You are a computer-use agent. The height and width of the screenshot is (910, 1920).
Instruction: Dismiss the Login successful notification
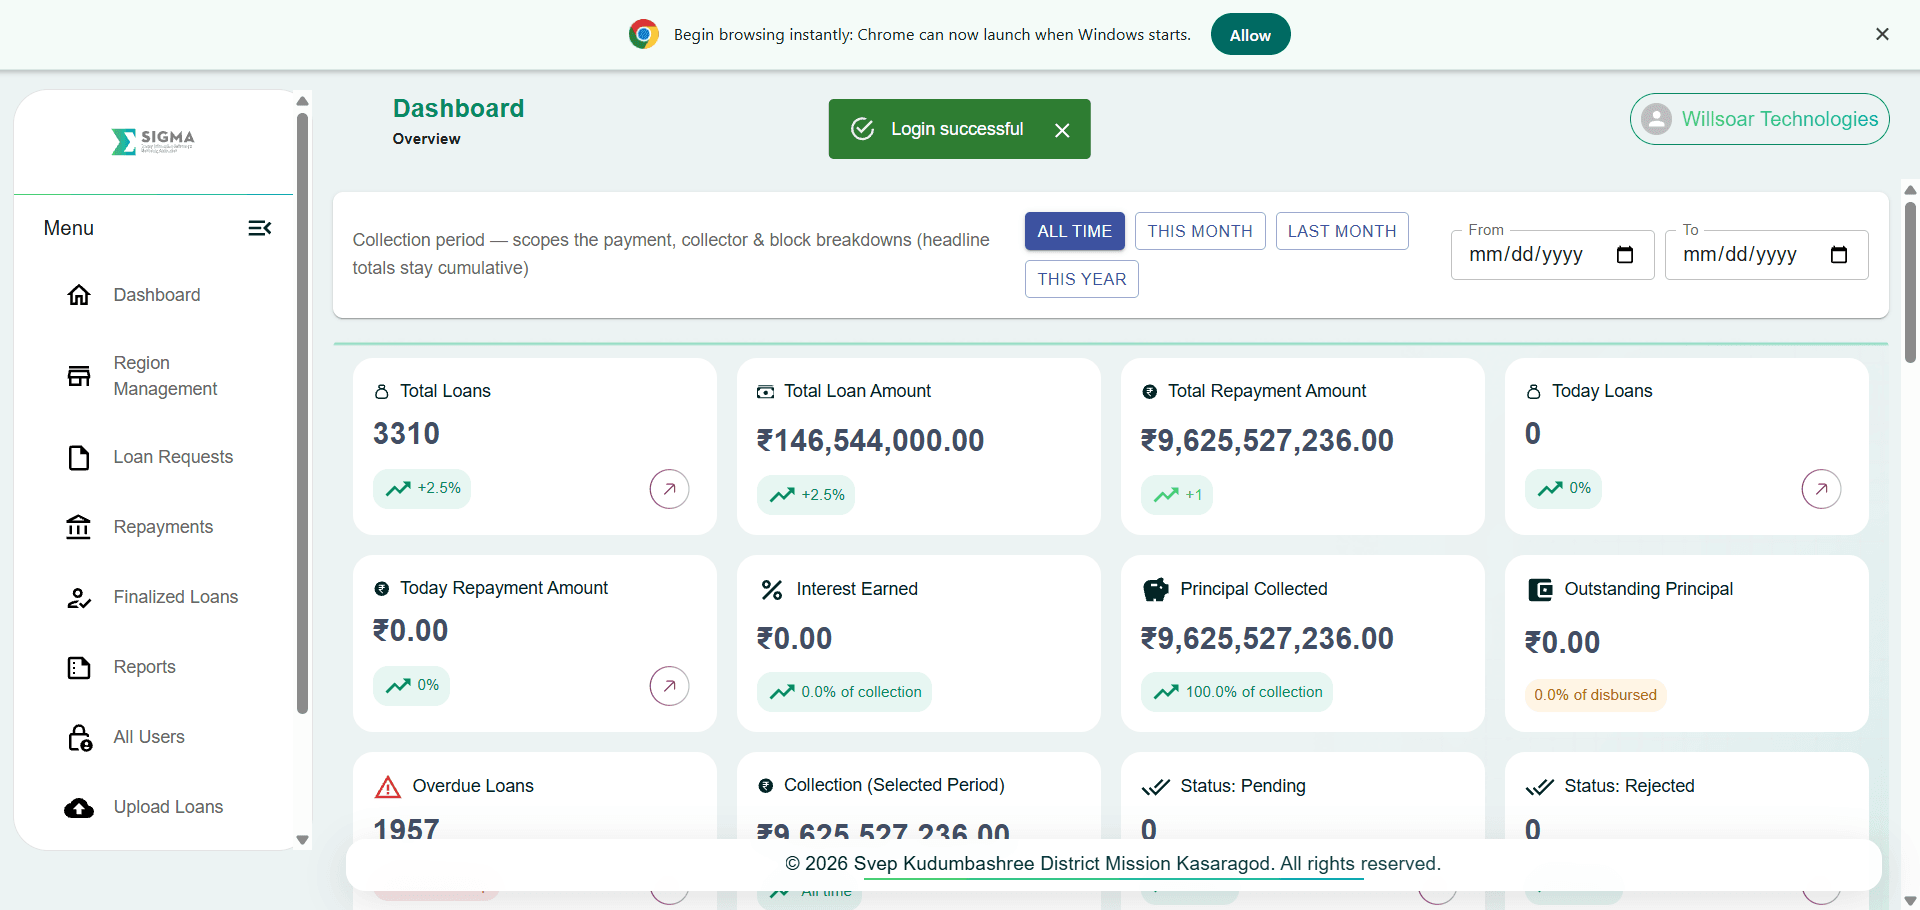(x=1062, y=130)
